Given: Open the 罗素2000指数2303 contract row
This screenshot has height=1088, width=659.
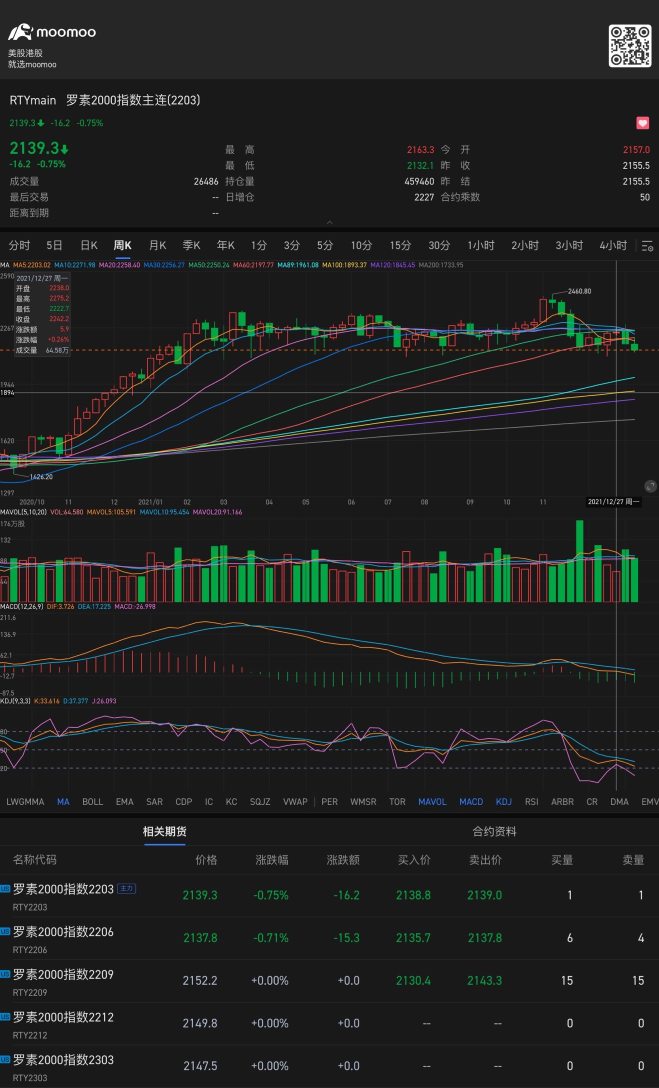Looking at the screenshot, I should pos(330,1066).
